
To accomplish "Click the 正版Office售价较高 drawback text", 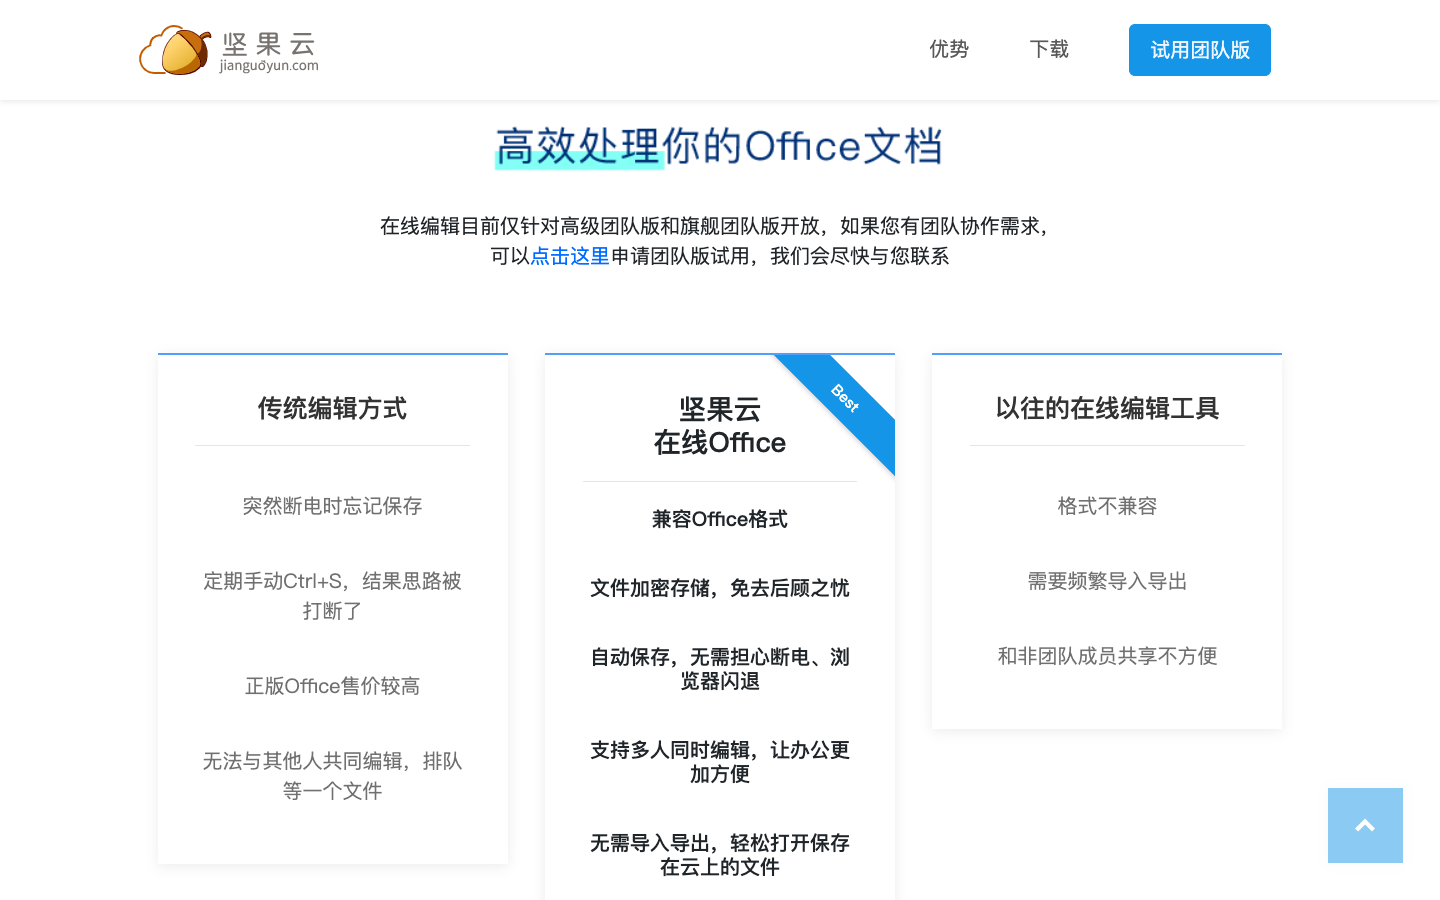I will pos(332,686).
